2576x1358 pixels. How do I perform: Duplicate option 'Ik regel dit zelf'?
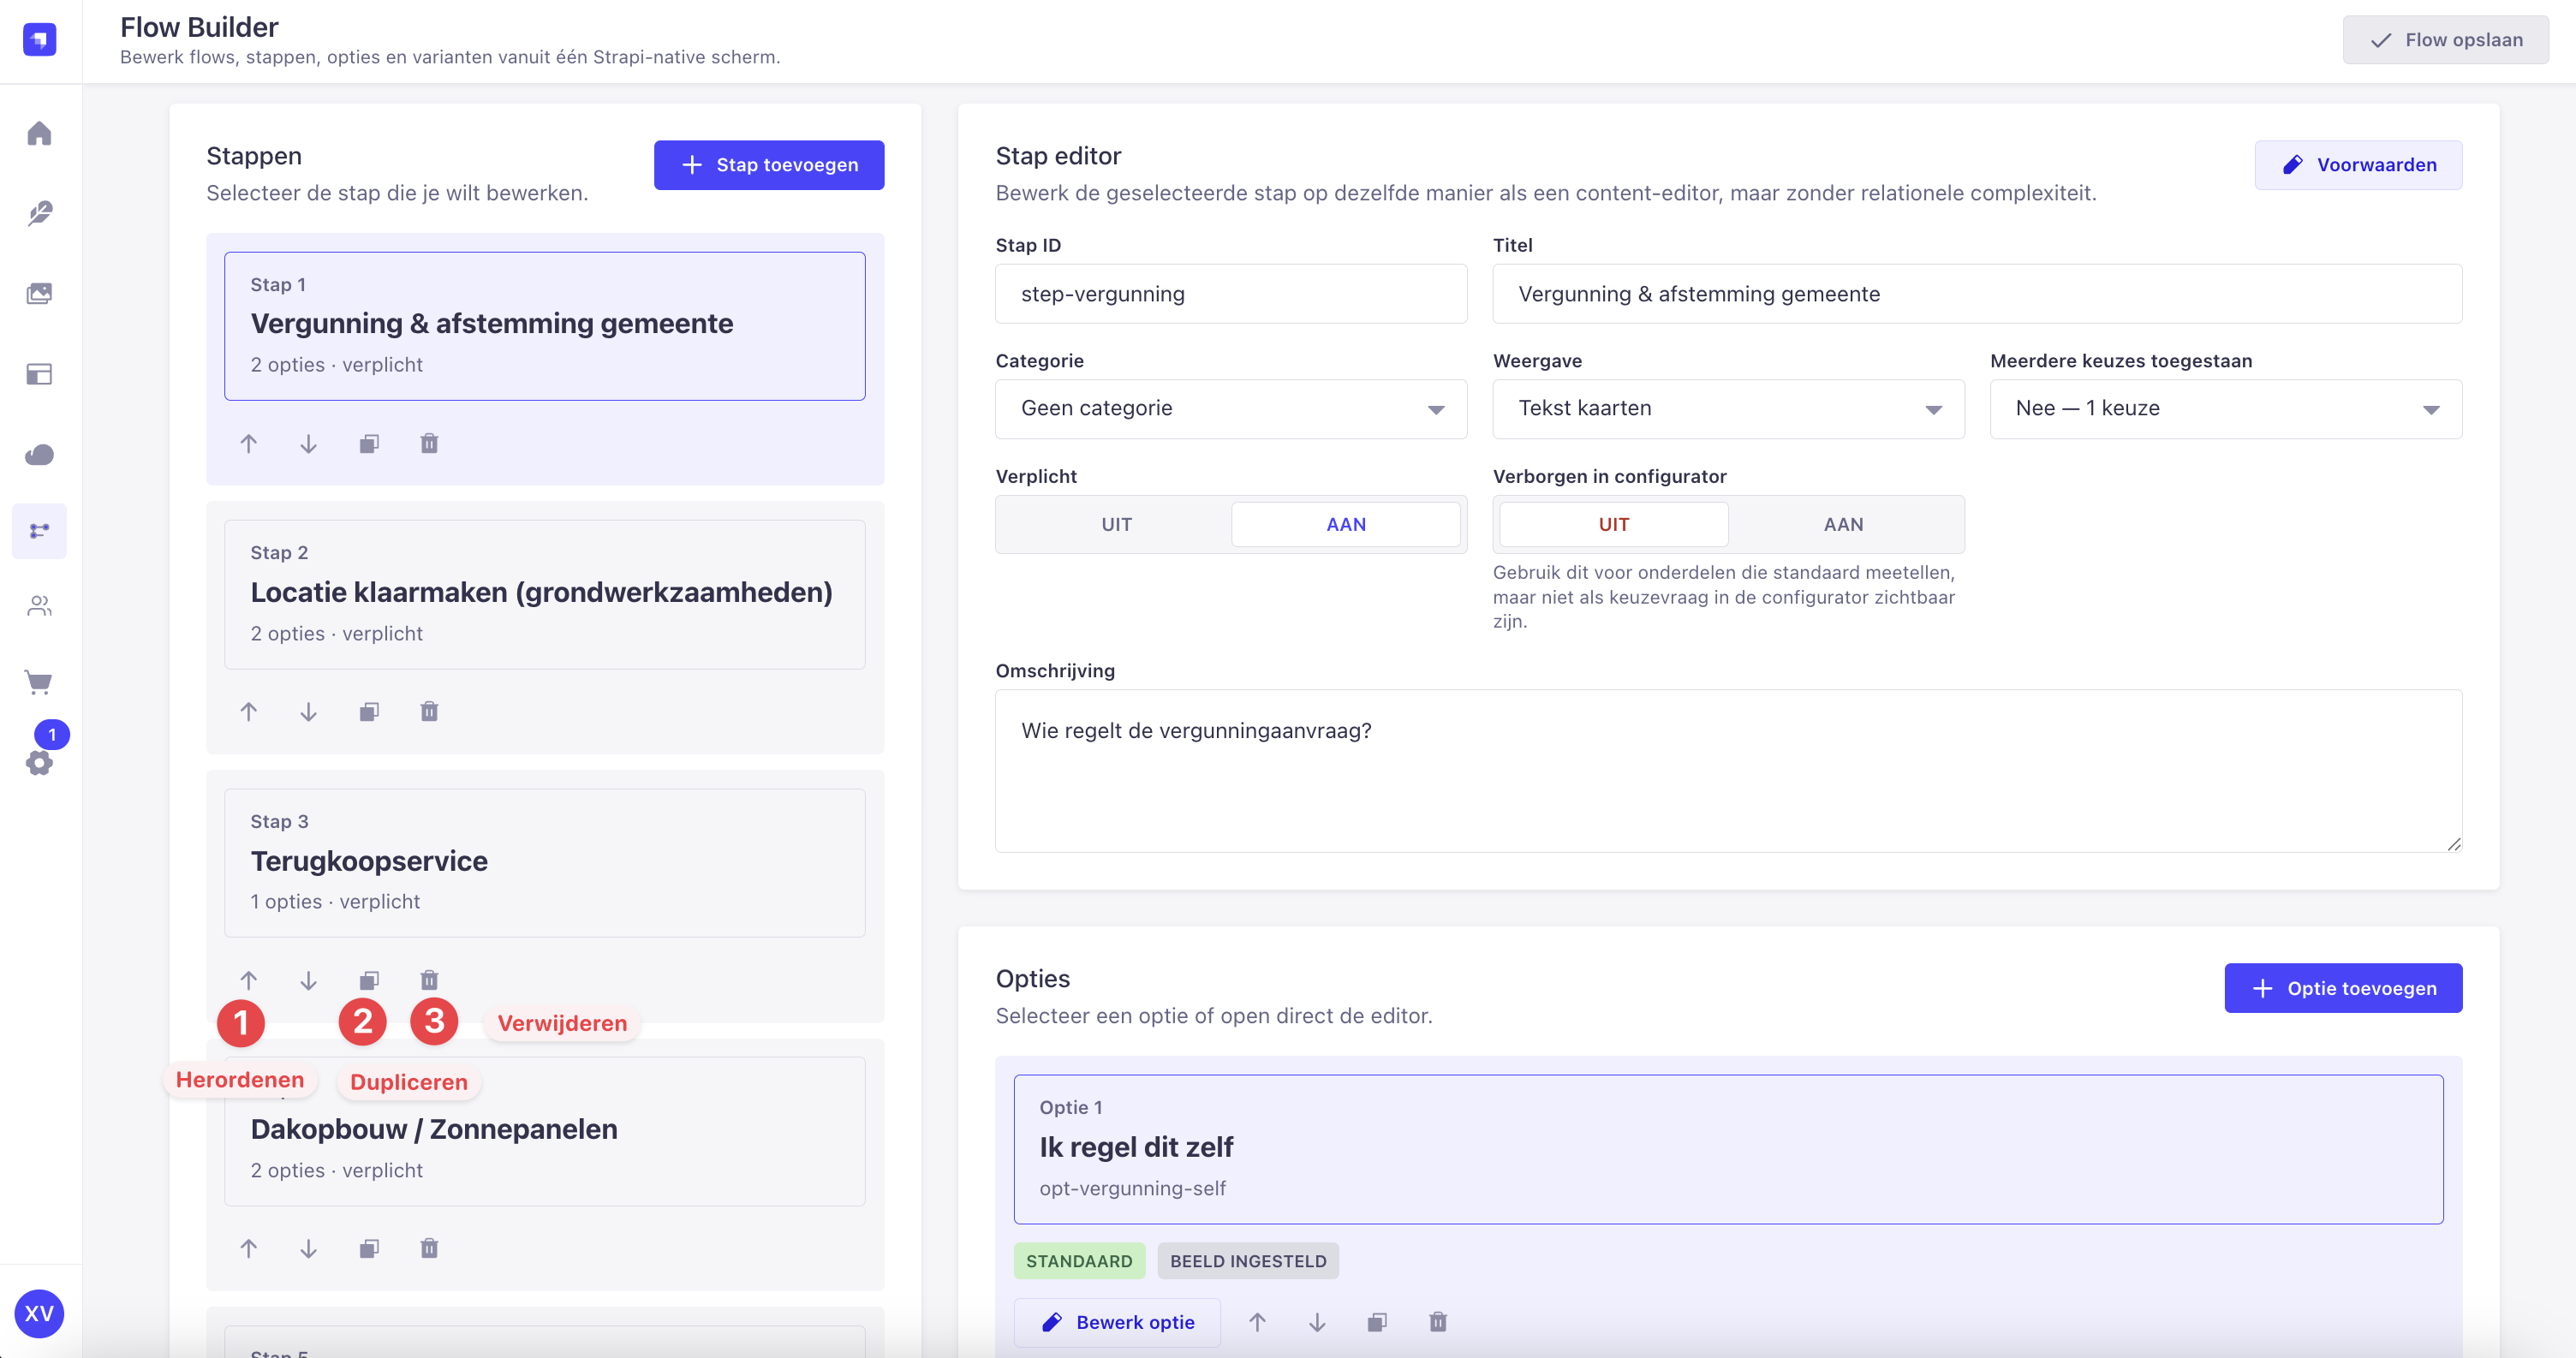(x=1378, y=1322)
